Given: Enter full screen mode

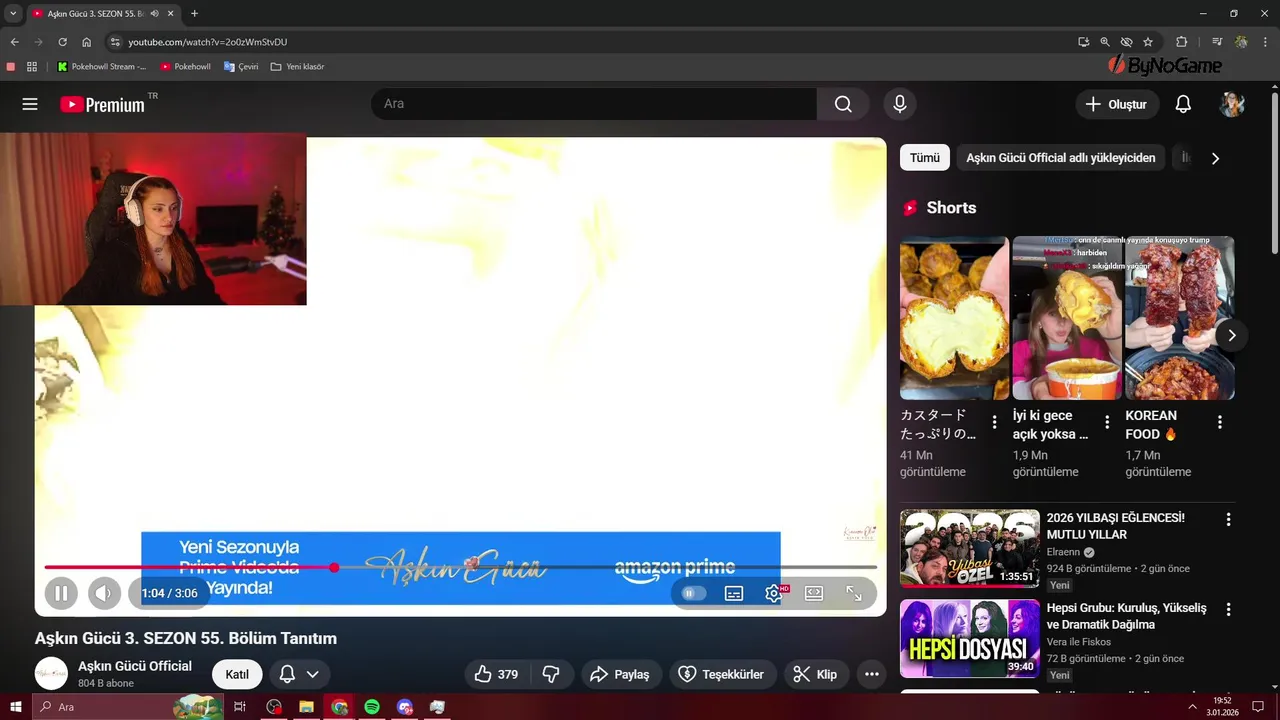Looking at the screenshot, I should click(854, 593).
